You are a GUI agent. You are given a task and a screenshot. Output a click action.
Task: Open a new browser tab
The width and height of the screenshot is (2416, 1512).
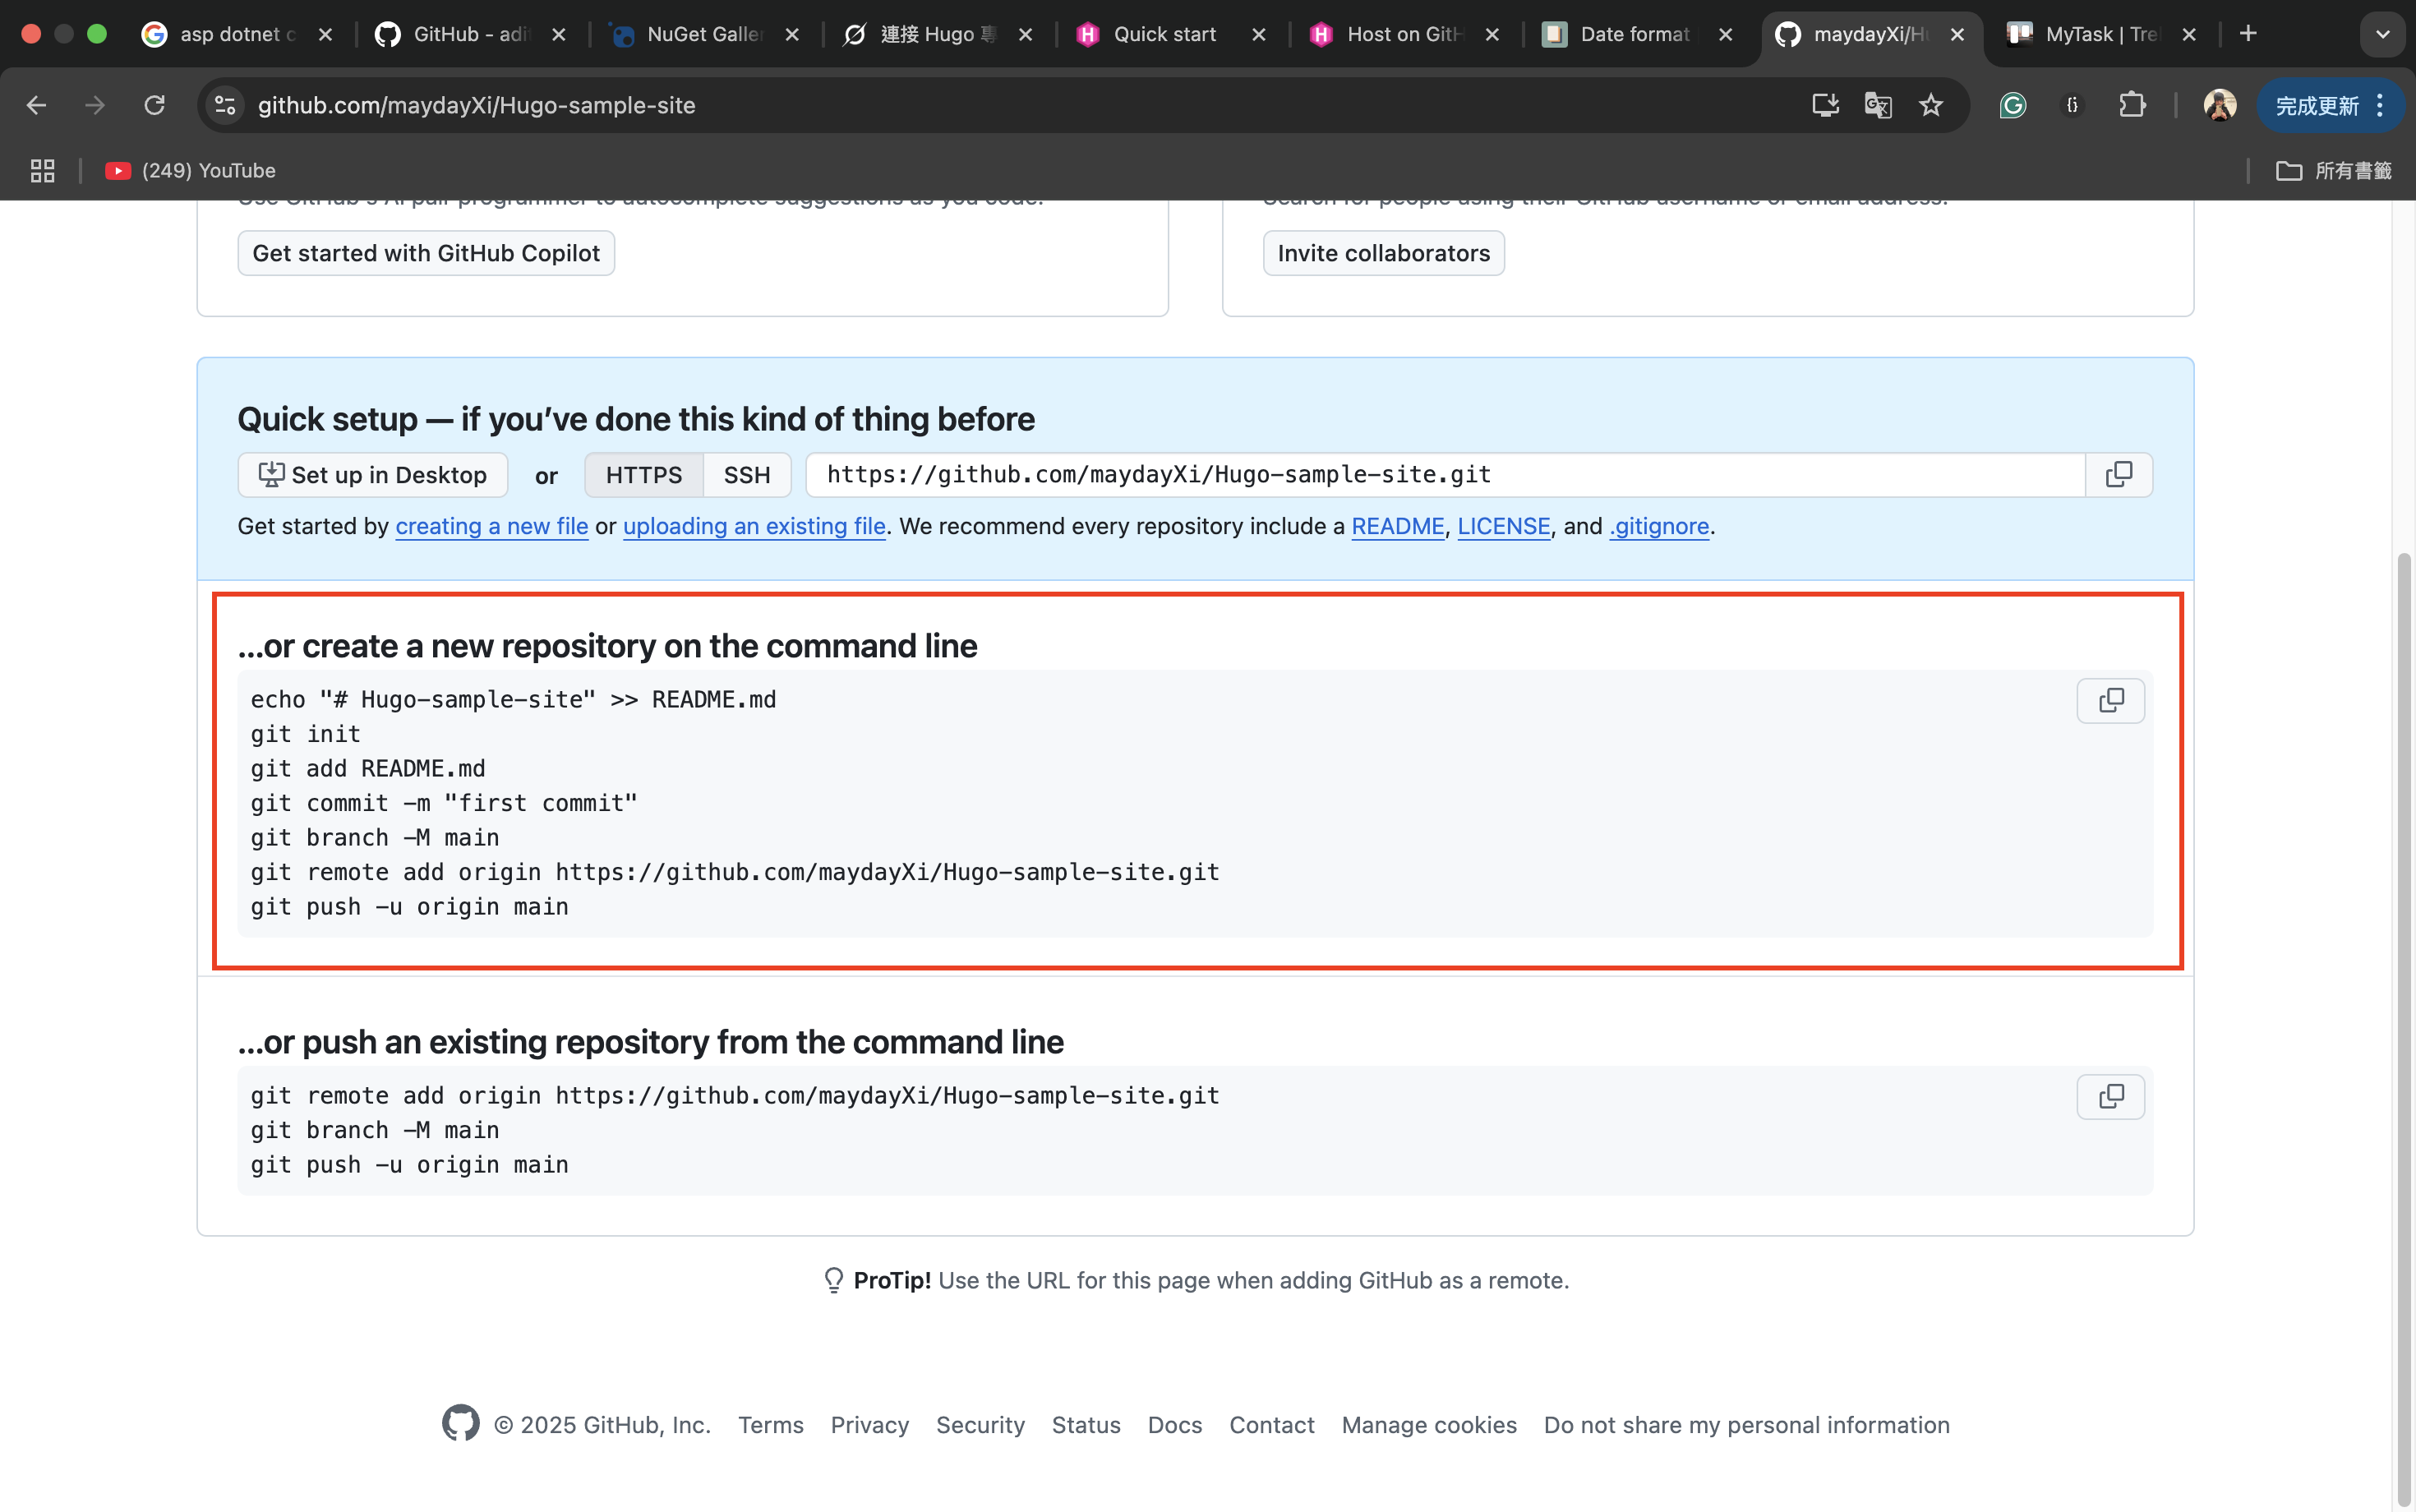coord(2249,34)
